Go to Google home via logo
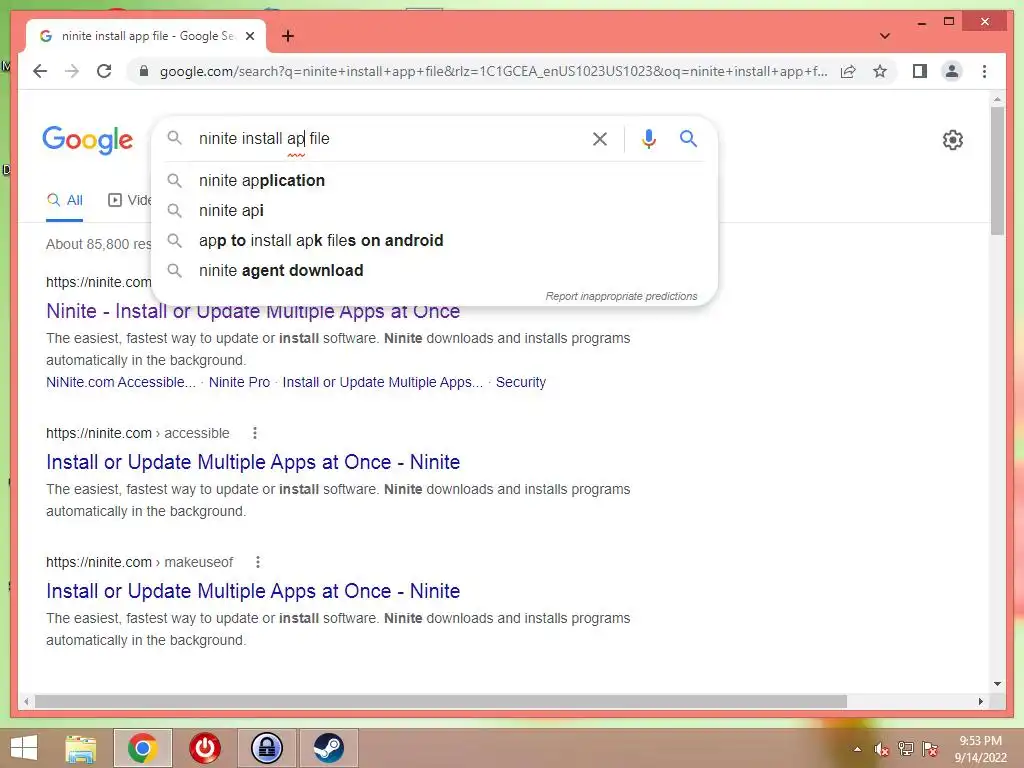 pyautogui.click(x=88, y=140)
